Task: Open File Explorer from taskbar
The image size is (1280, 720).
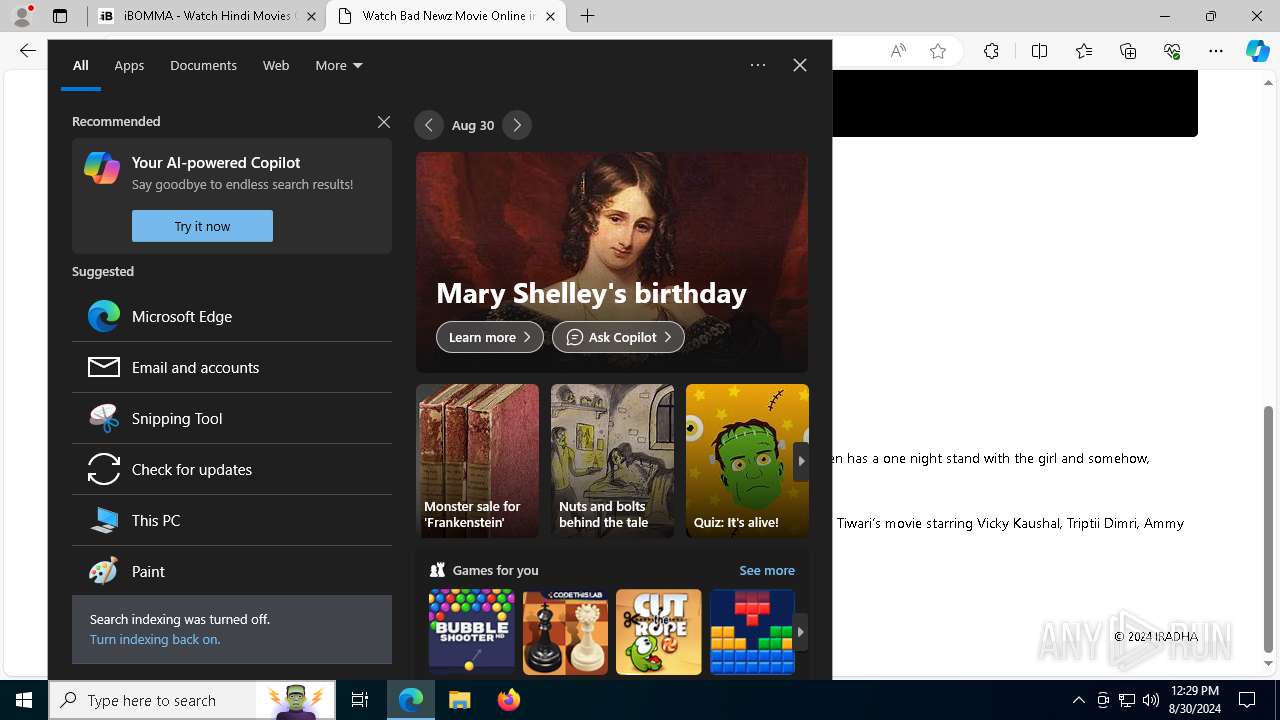Action: 460,700
